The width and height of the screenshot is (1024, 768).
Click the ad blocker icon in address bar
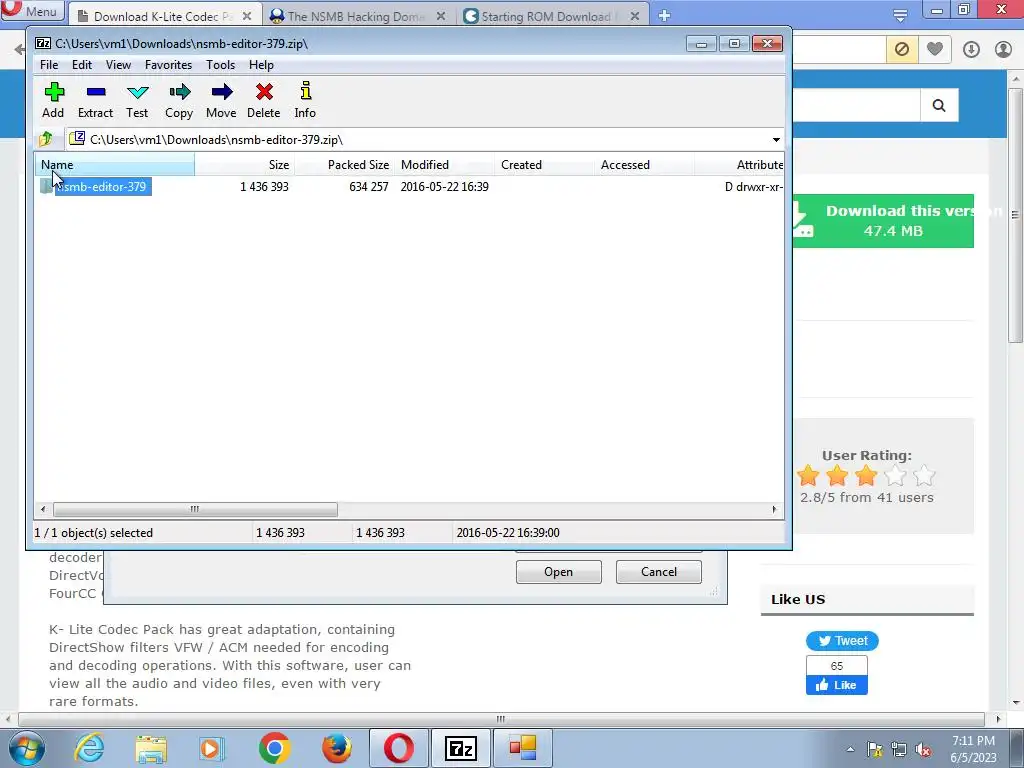[902, 49]
